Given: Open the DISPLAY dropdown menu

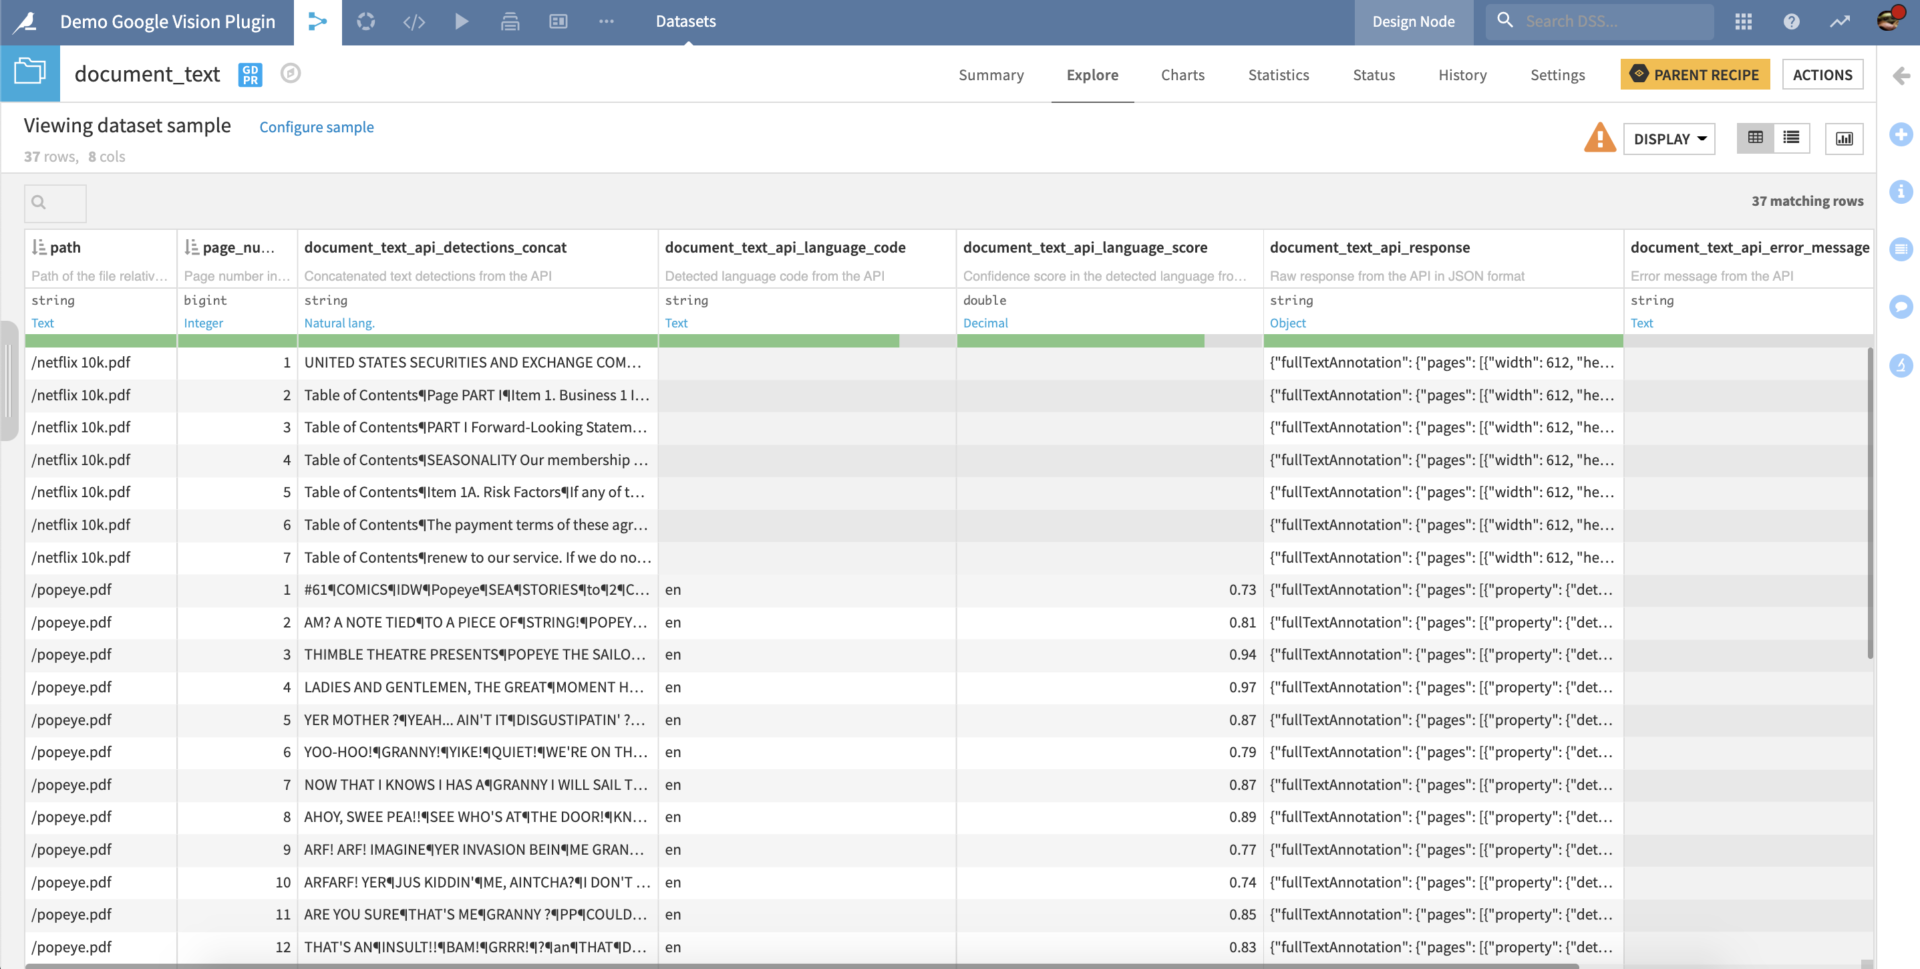Looking at the screenshot, I should [1668, 139].
